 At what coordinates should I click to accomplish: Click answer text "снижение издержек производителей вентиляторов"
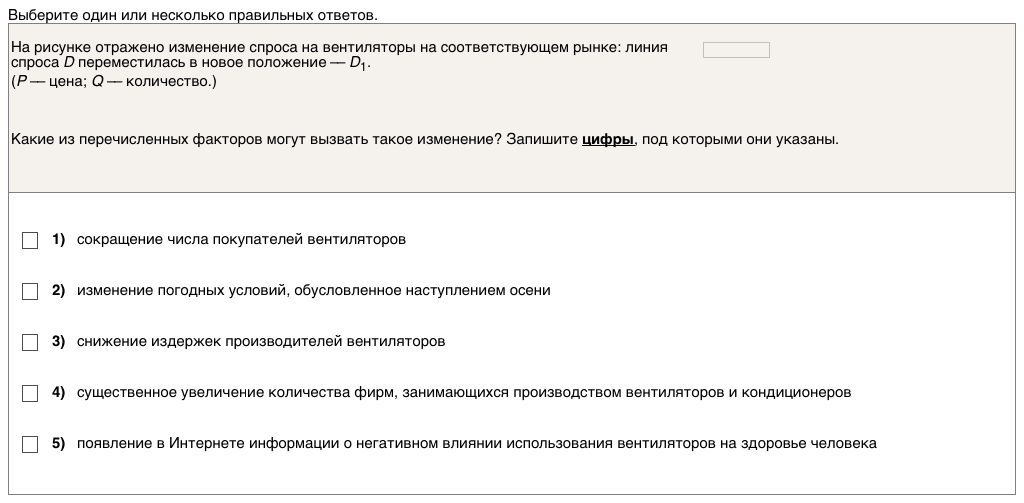[260, 341]
